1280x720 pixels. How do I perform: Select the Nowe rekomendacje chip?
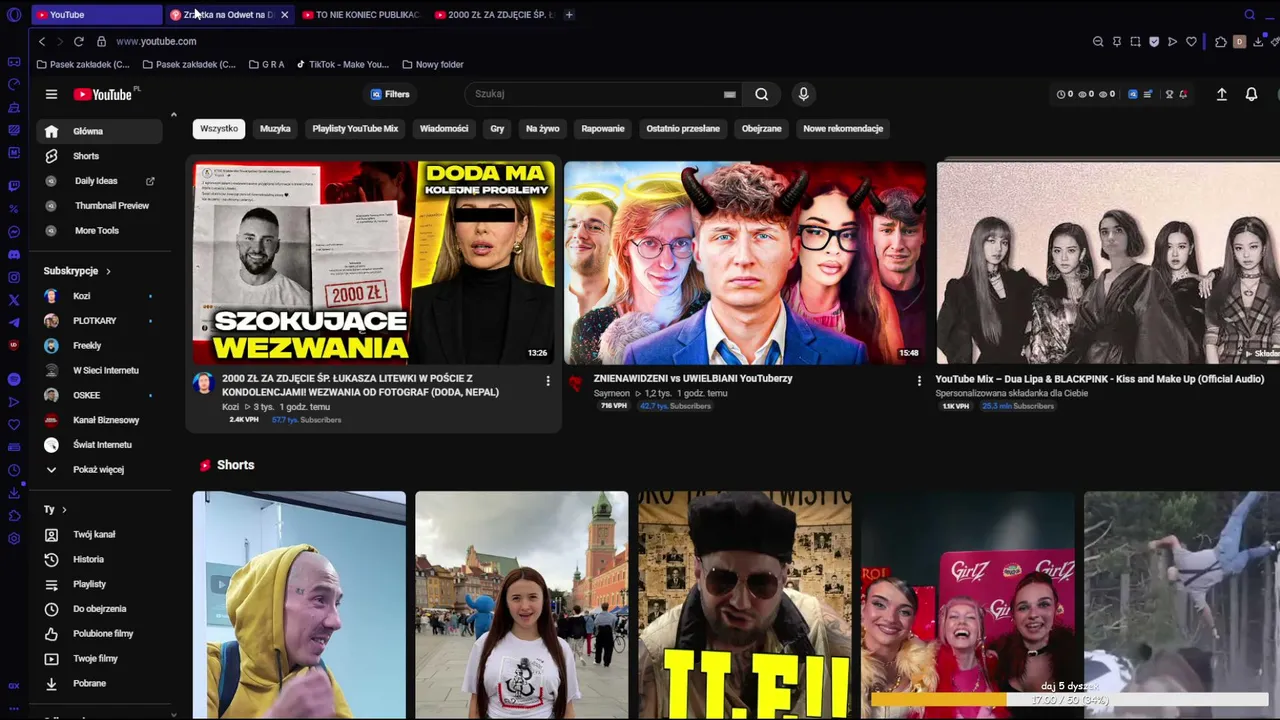pyautogui.click(x=843, y=129)
